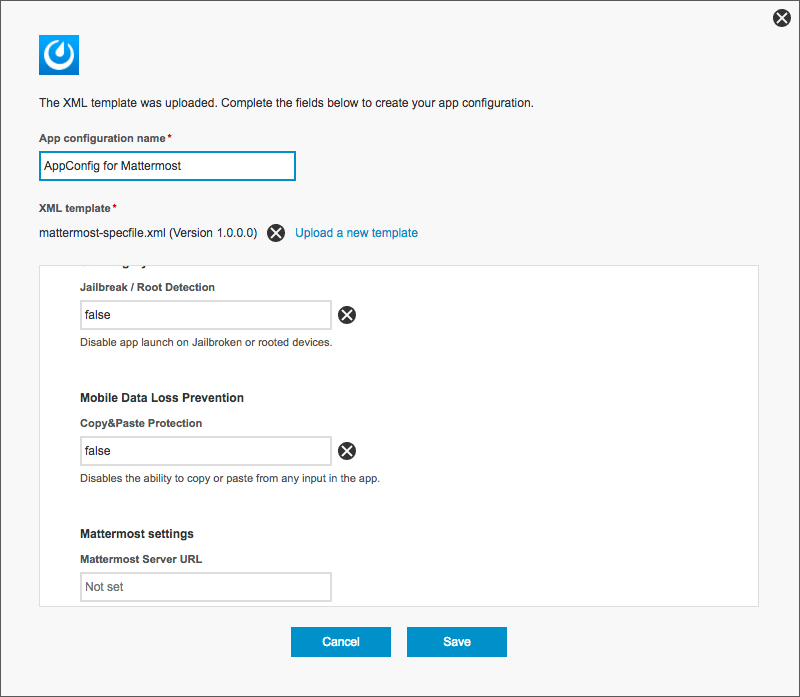
Task: Click 'Disables the ability to copy' description
Action: 230,478
